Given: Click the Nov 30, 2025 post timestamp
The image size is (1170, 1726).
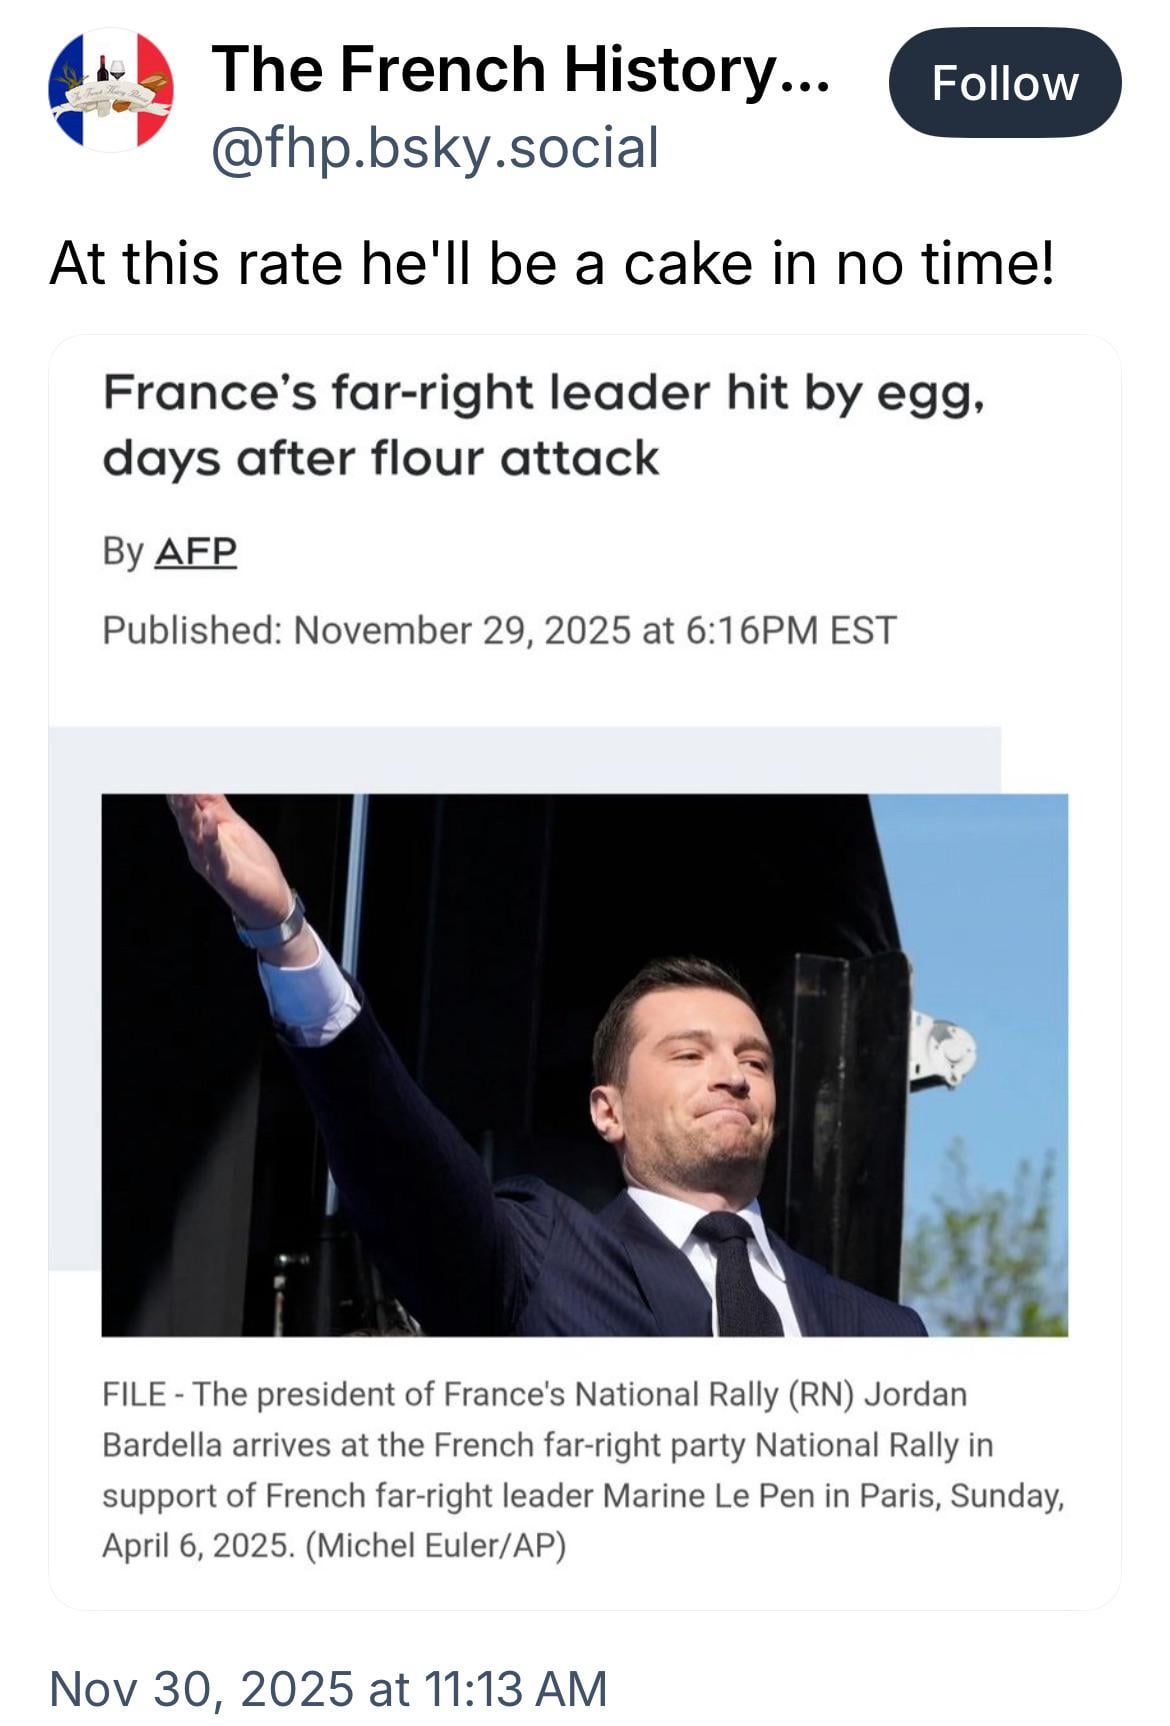Looking at the screenshot, I should tap(328, 1688).
